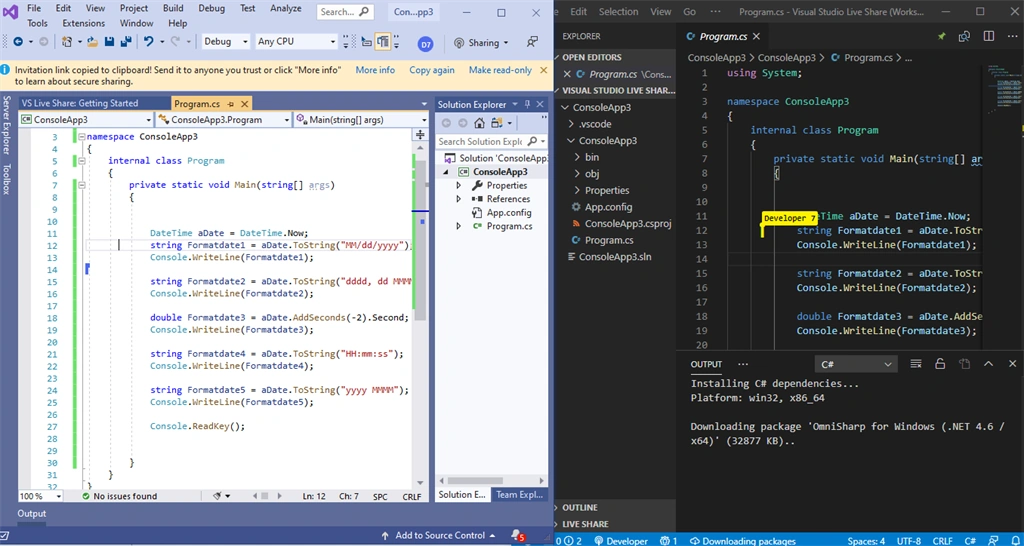The image size is (1024, 546).
Task: Click the Open File folder icon
Action: 93,42
